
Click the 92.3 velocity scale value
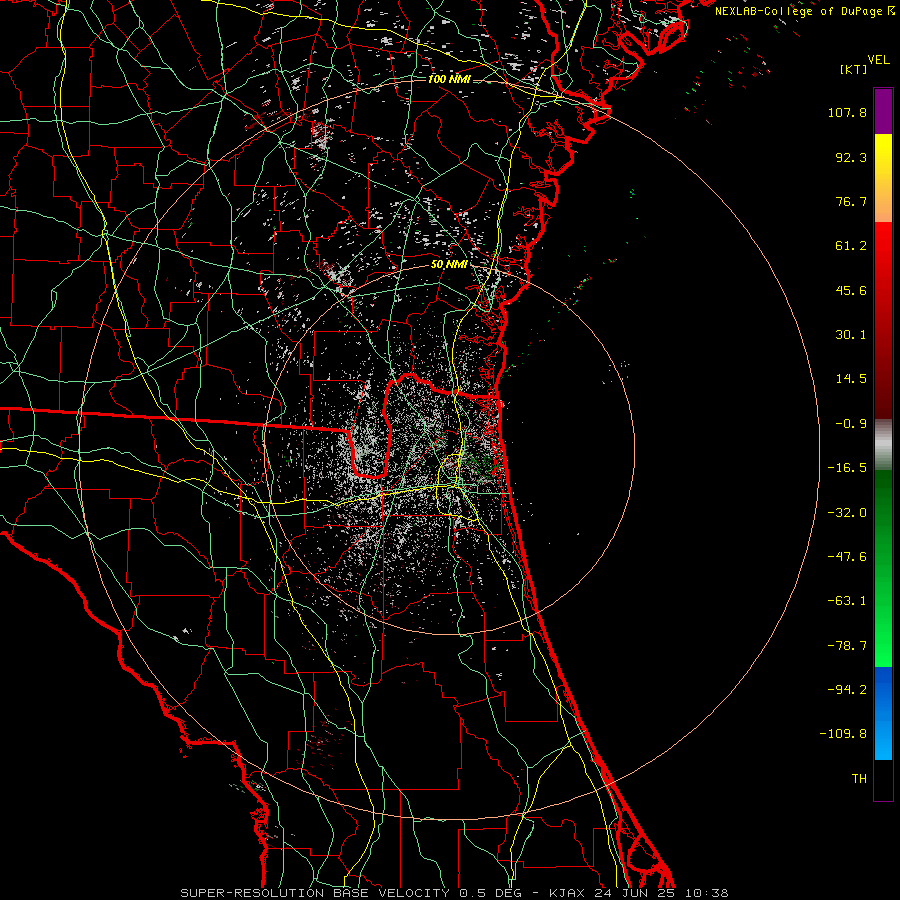point(851,157)
